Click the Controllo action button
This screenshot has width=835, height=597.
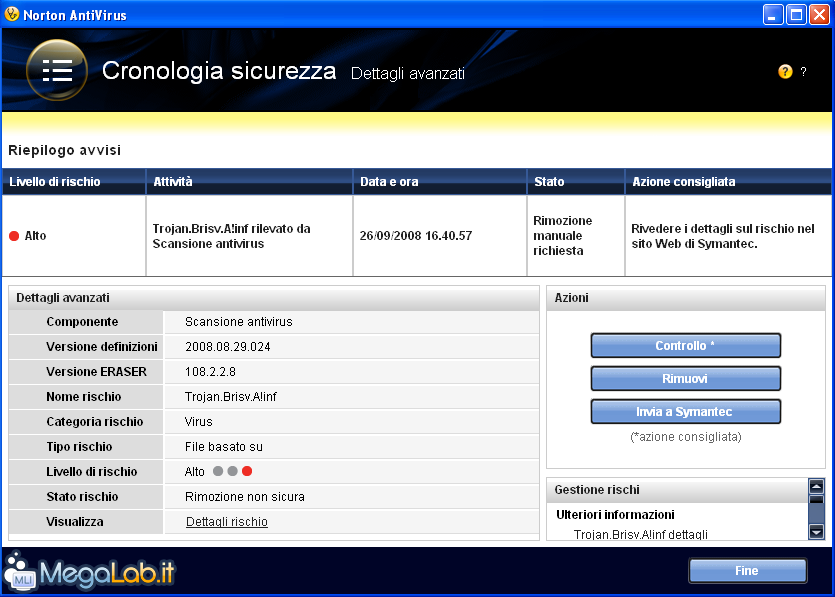pyautogui.click(x=685, y=346)
